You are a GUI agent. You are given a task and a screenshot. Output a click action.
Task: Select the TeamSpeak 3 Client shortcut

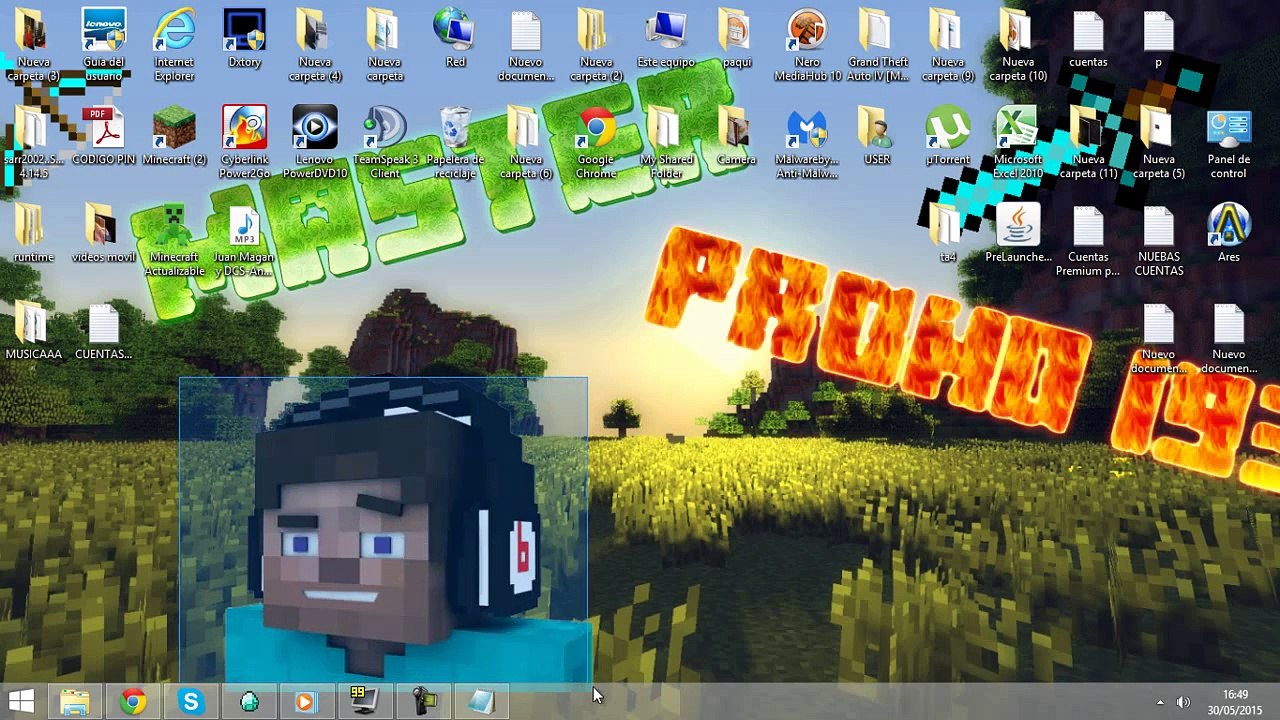click(x=385, y=142)
